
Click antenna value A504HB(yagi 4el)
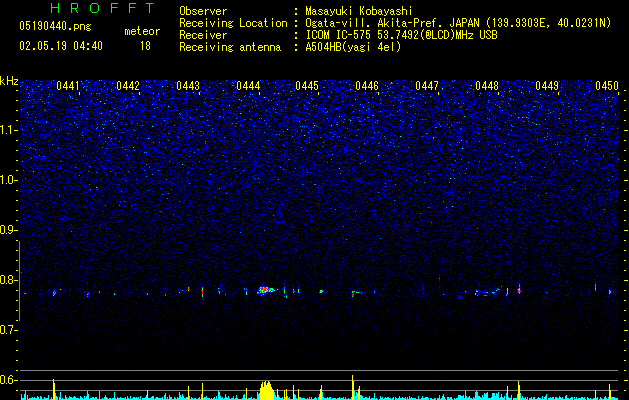point(353,47)
